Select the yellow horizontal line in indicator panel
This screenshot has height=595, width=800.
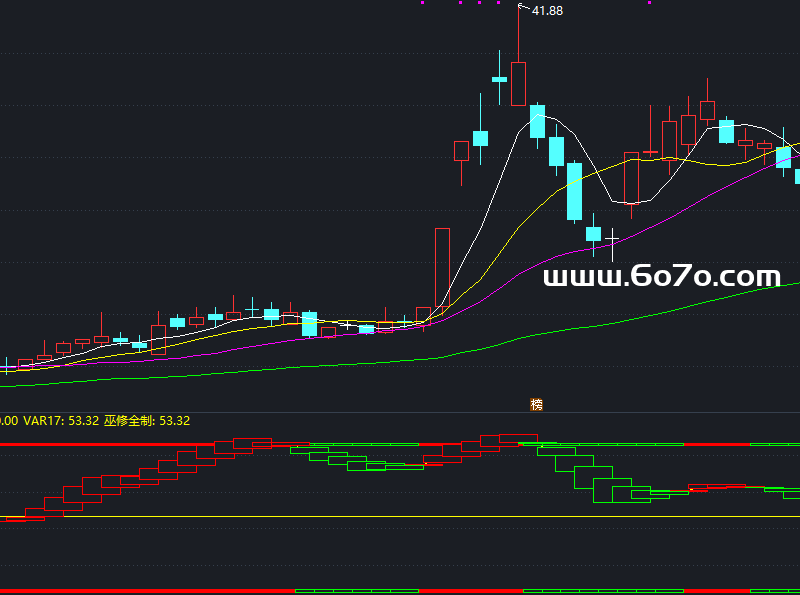[x=400, y=517]
